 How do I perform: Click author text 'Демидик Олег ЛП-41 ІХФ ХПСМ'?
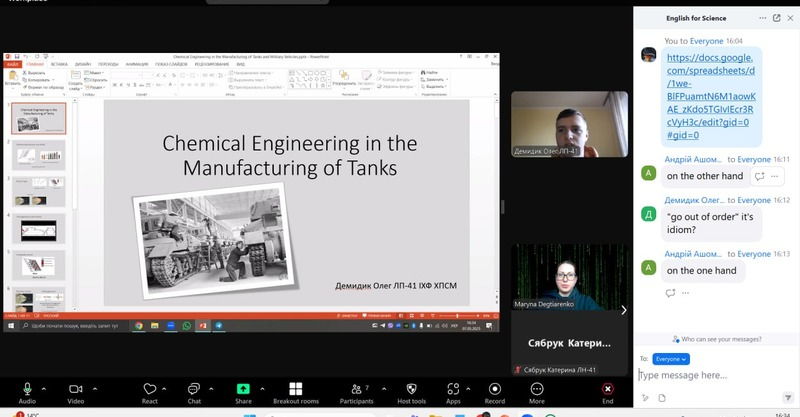pyautogui.click(x=396, y=286)
